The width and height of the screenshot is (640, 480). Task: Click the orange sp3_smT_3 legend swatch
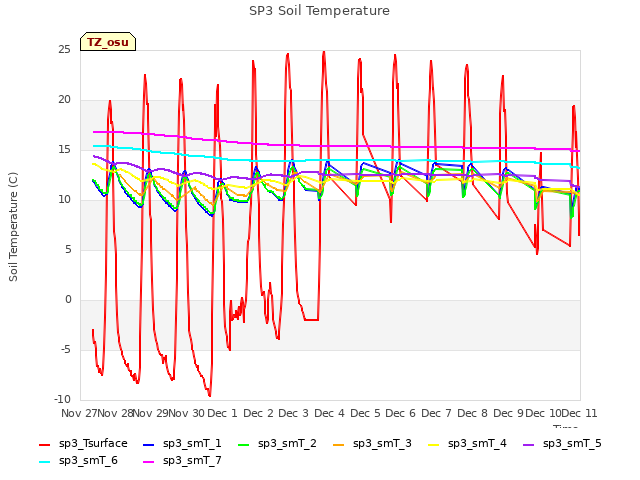[338, 444]
